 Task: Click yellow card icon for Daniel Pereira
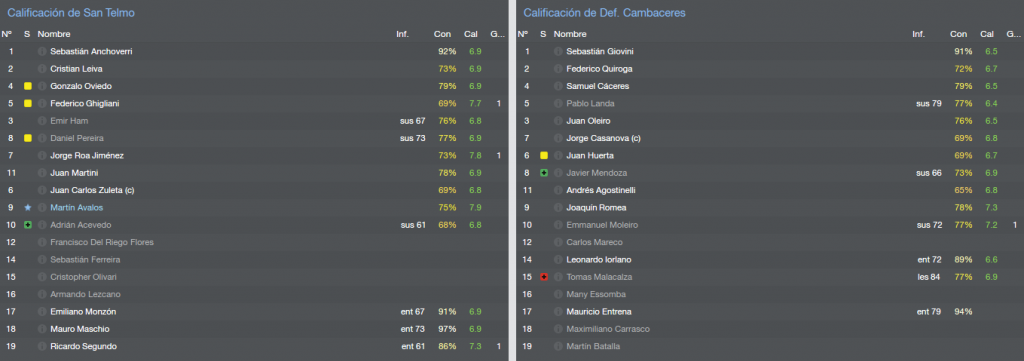(x=27, y=138)
